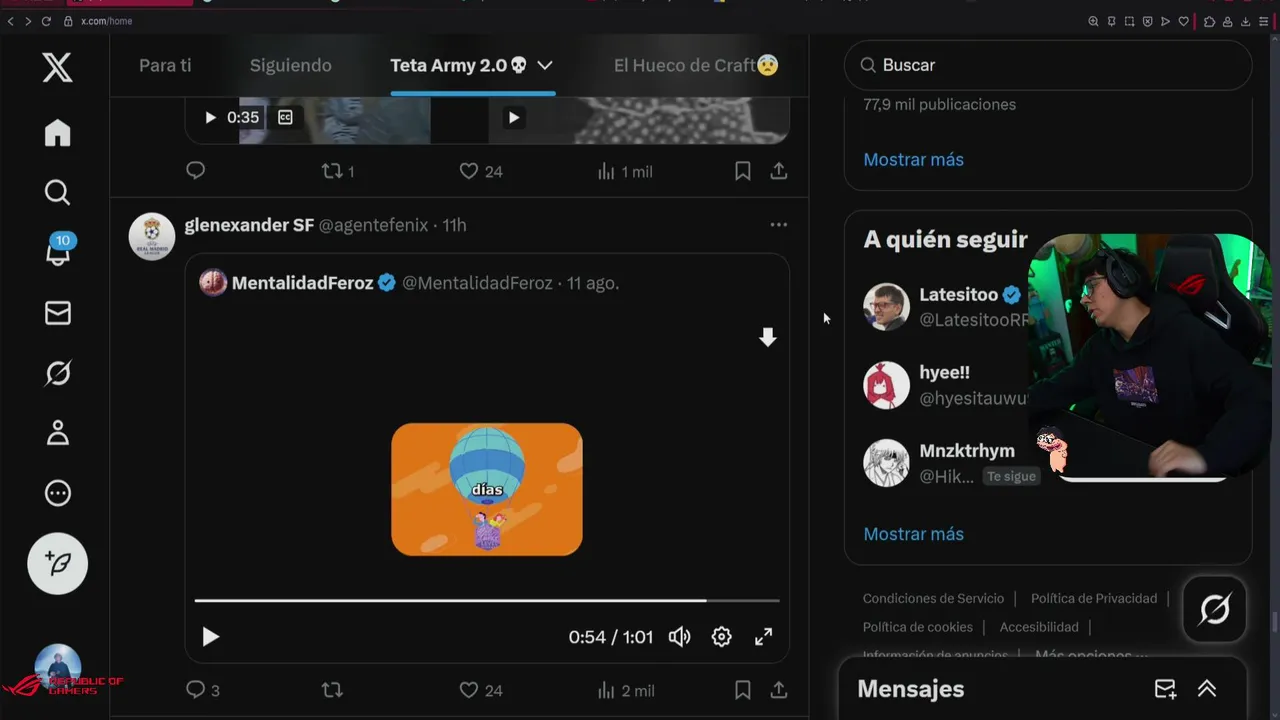This screenshot has width=1280, height=720.
Task: Play the MentalidadFeroz video
Action: [x=210, y=636]
